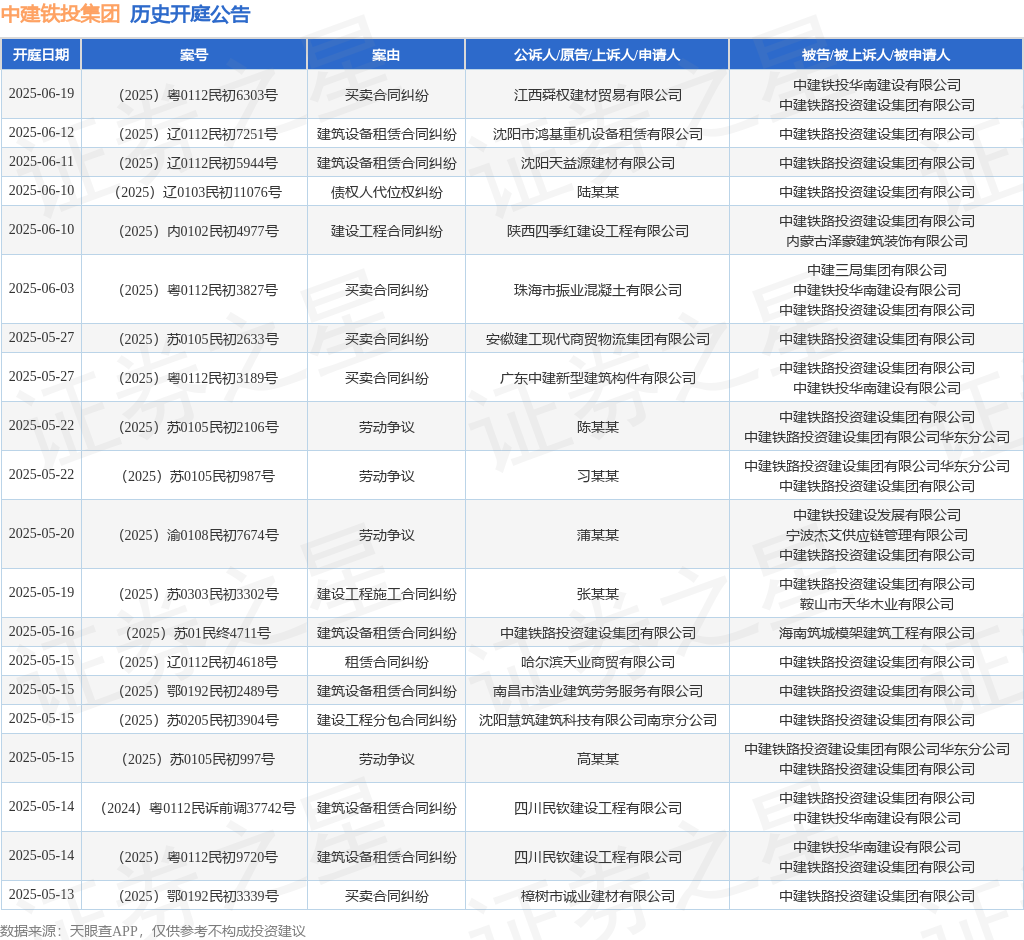
Task: Click plaintiff 高某某
Action: [x=597, y=759]
